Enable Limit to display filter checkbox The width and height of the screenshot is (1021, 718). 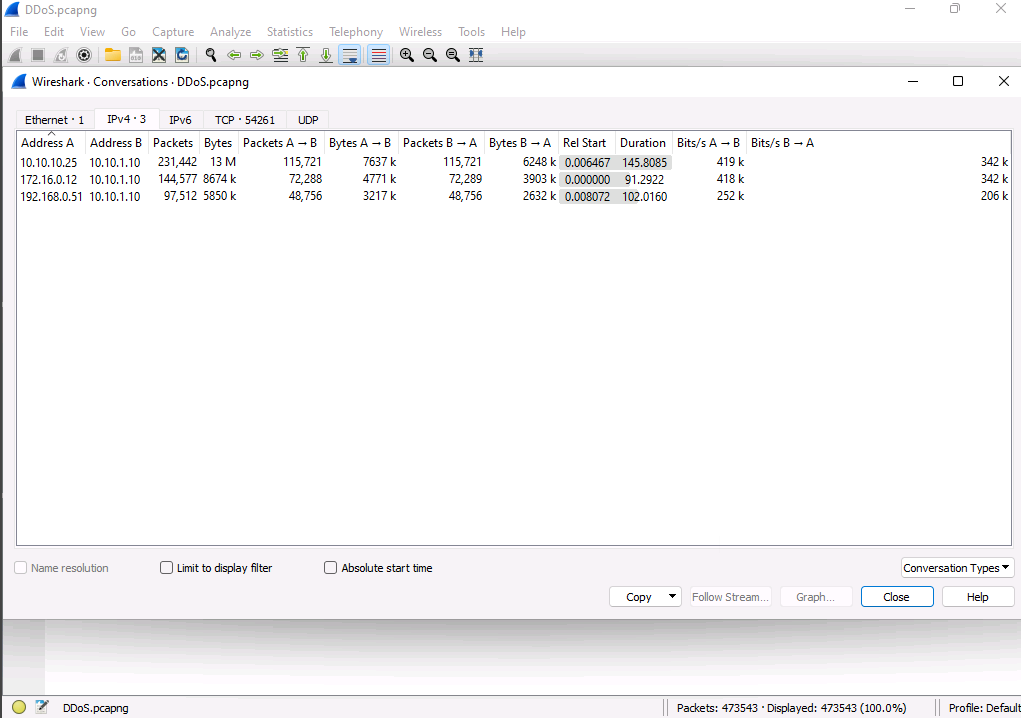click(x=167, y=568)
